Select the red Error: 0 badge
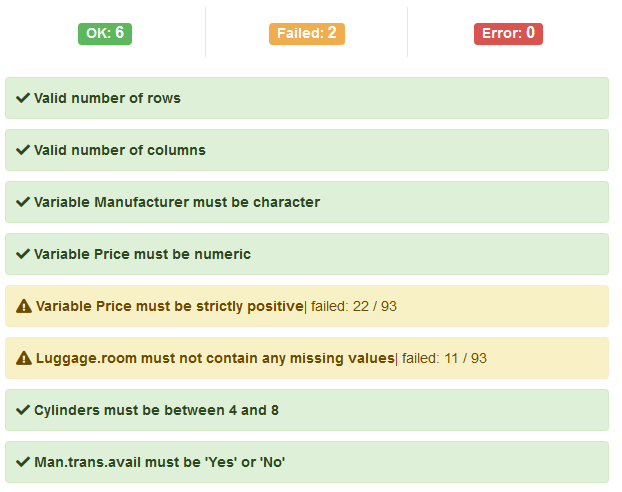 coord(508,33)
